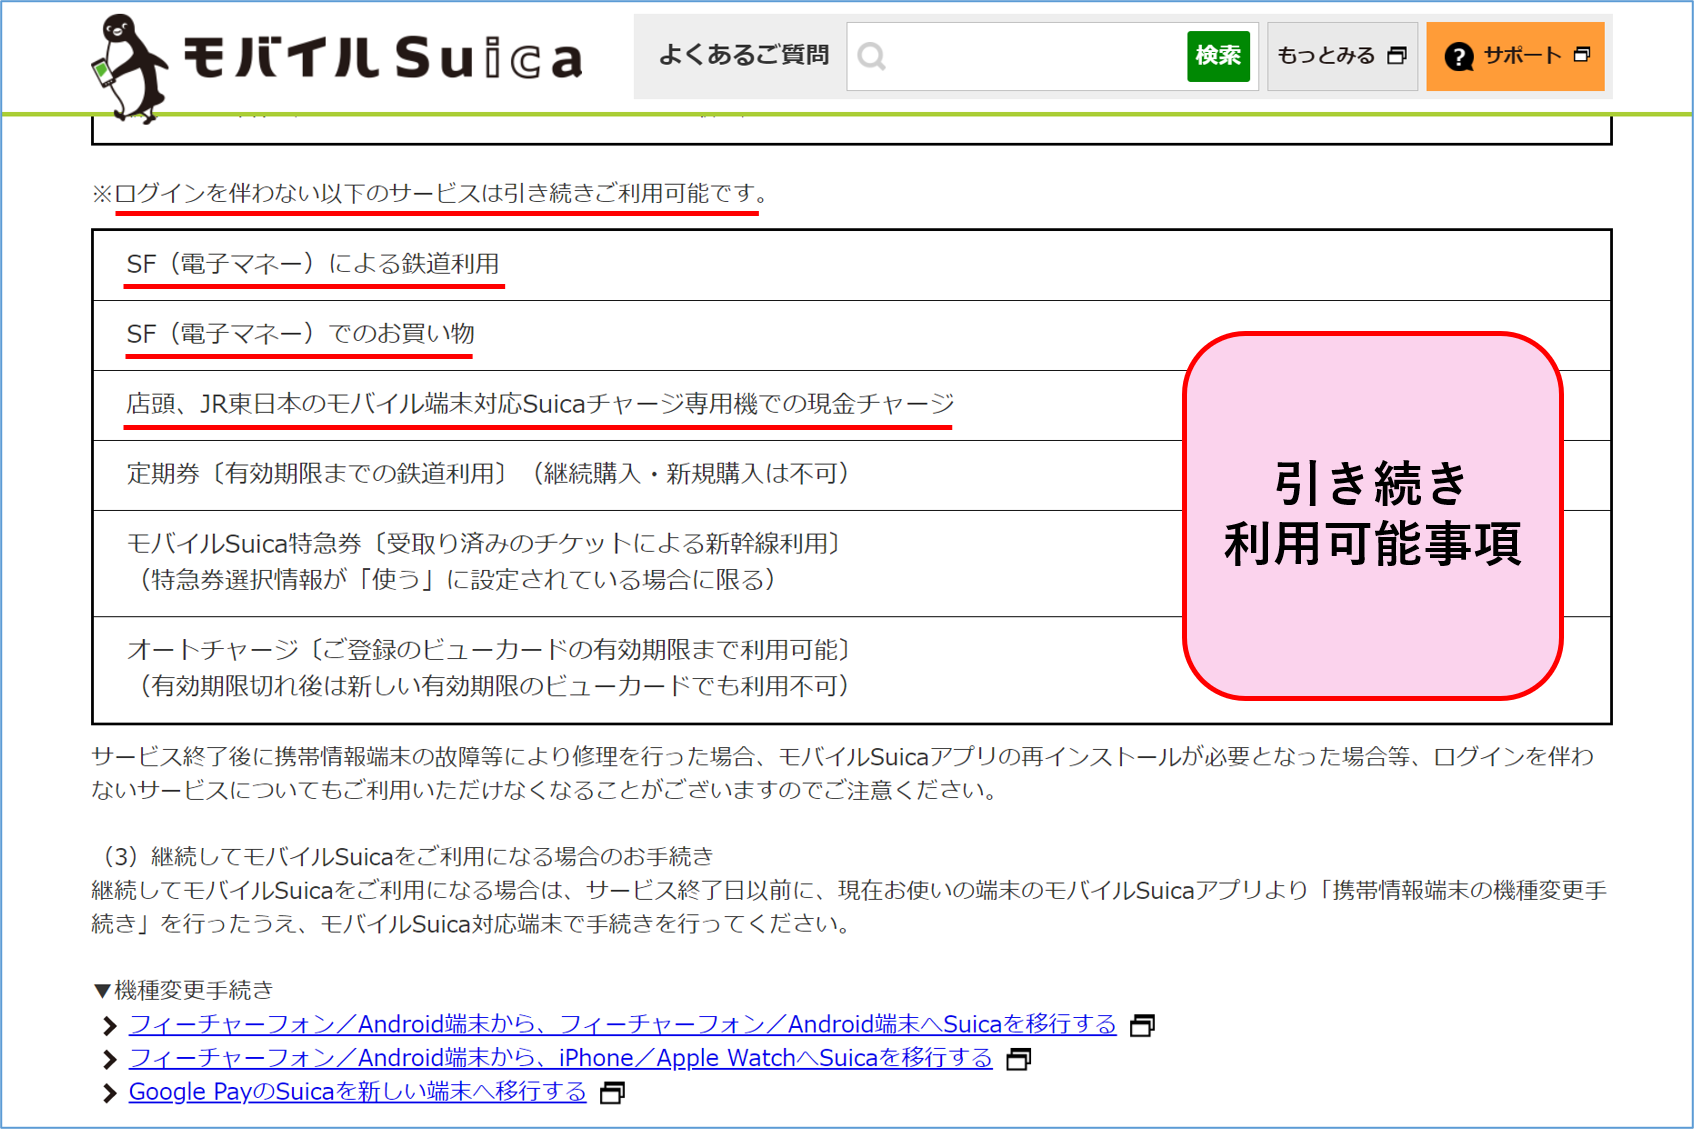Click heading （3）継続してモバイルSuicaをご利用になる場合のお手続き
Screen dimensions: 1694x1129
point(404,856)
